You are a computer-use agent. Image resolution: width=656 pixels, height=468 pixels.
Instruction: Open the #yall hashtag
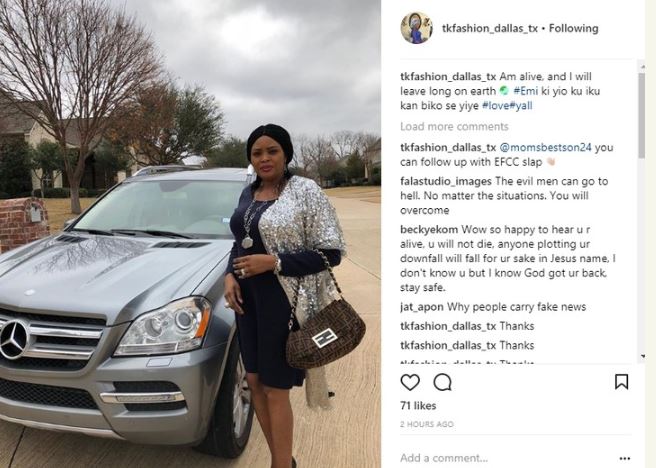(520, 105)
